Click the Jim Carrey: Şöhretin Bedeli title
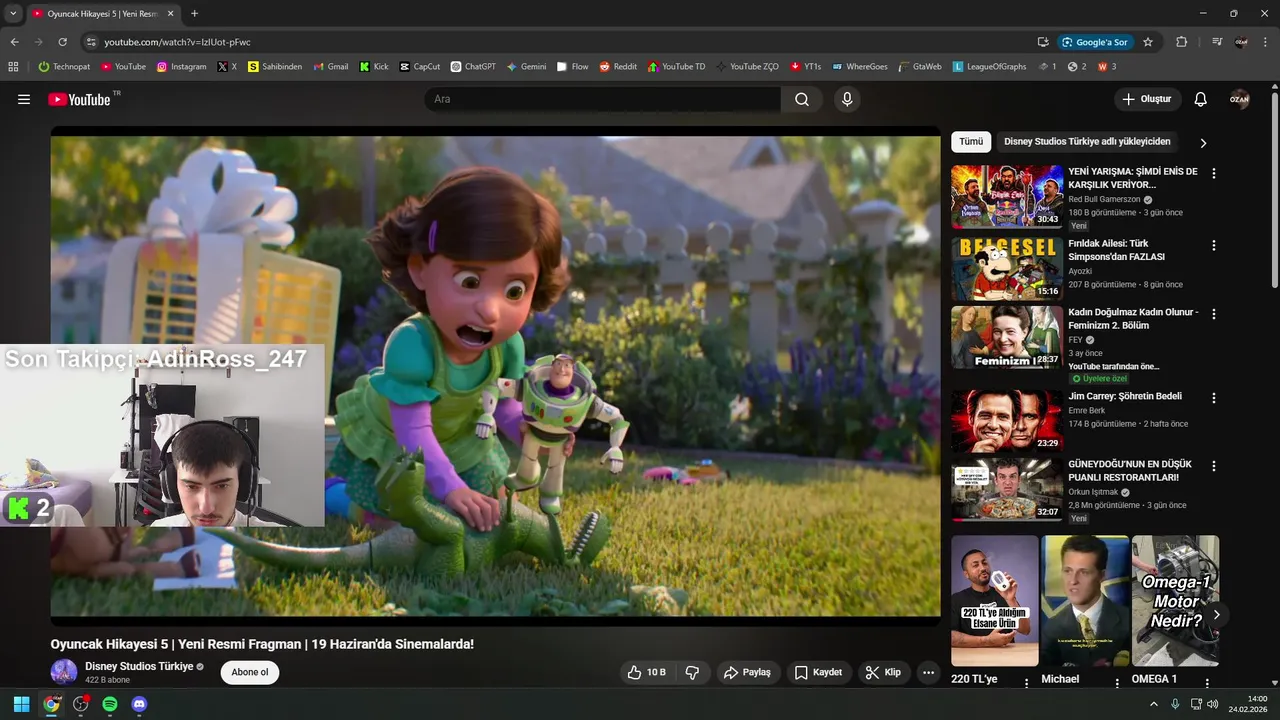 coord(1125,396)
